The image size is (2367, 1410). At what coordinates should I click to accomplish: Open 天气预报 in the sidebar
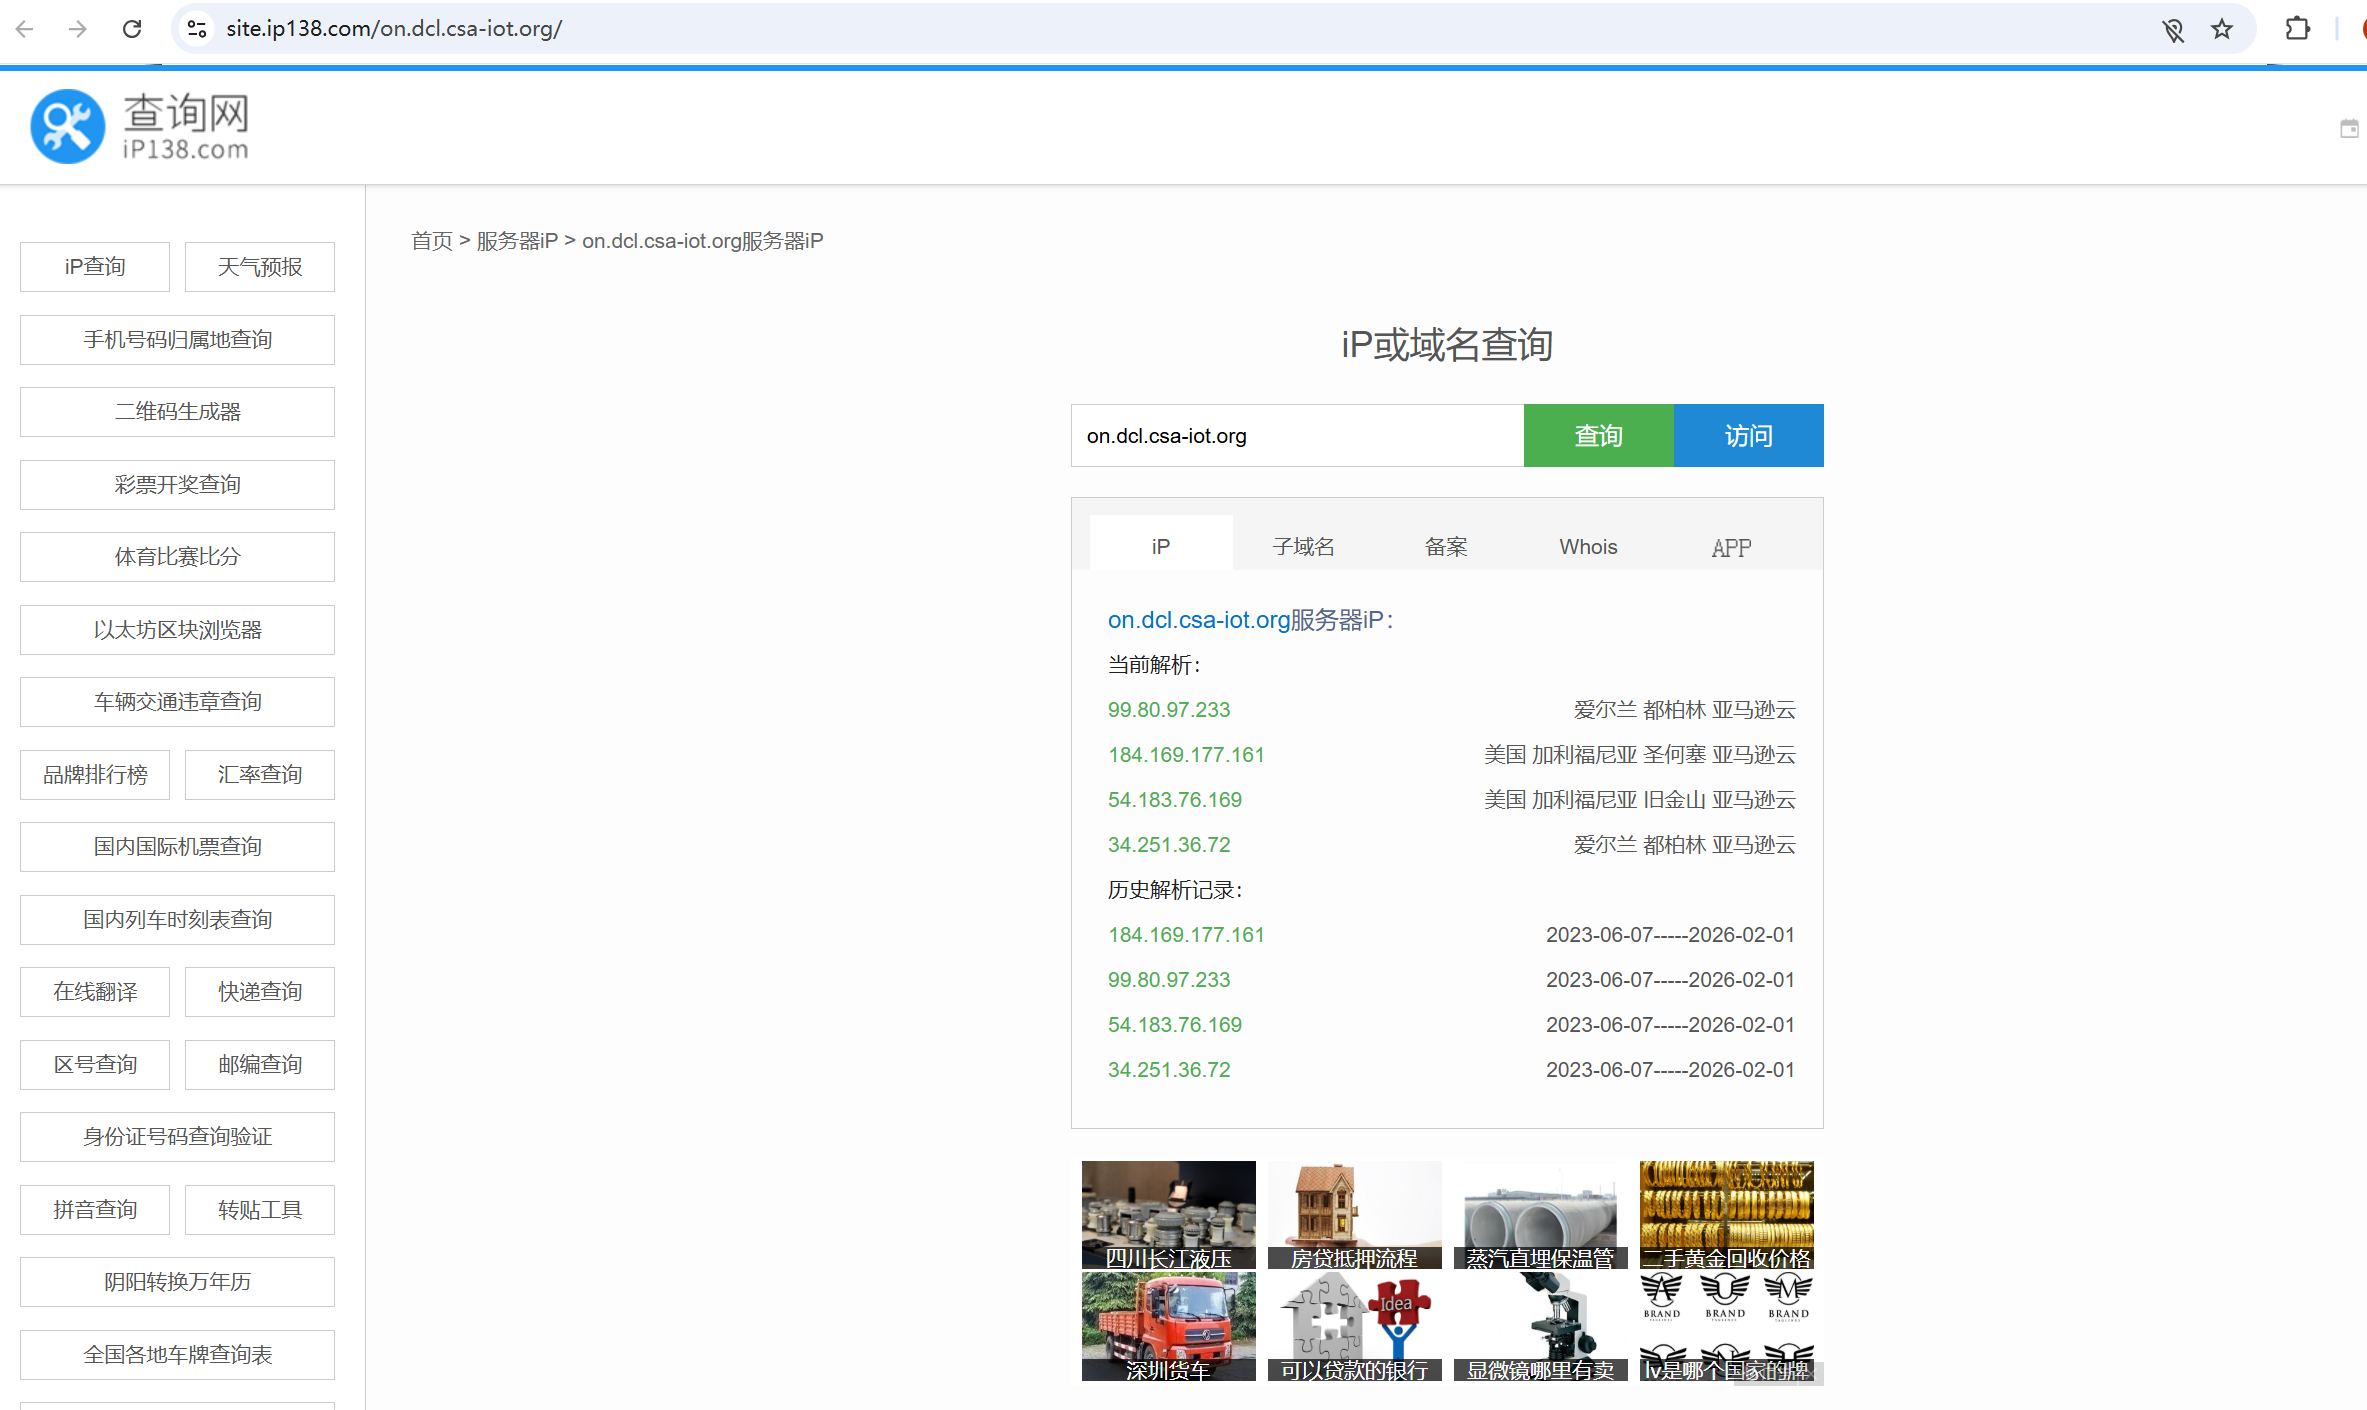[260, 267]
